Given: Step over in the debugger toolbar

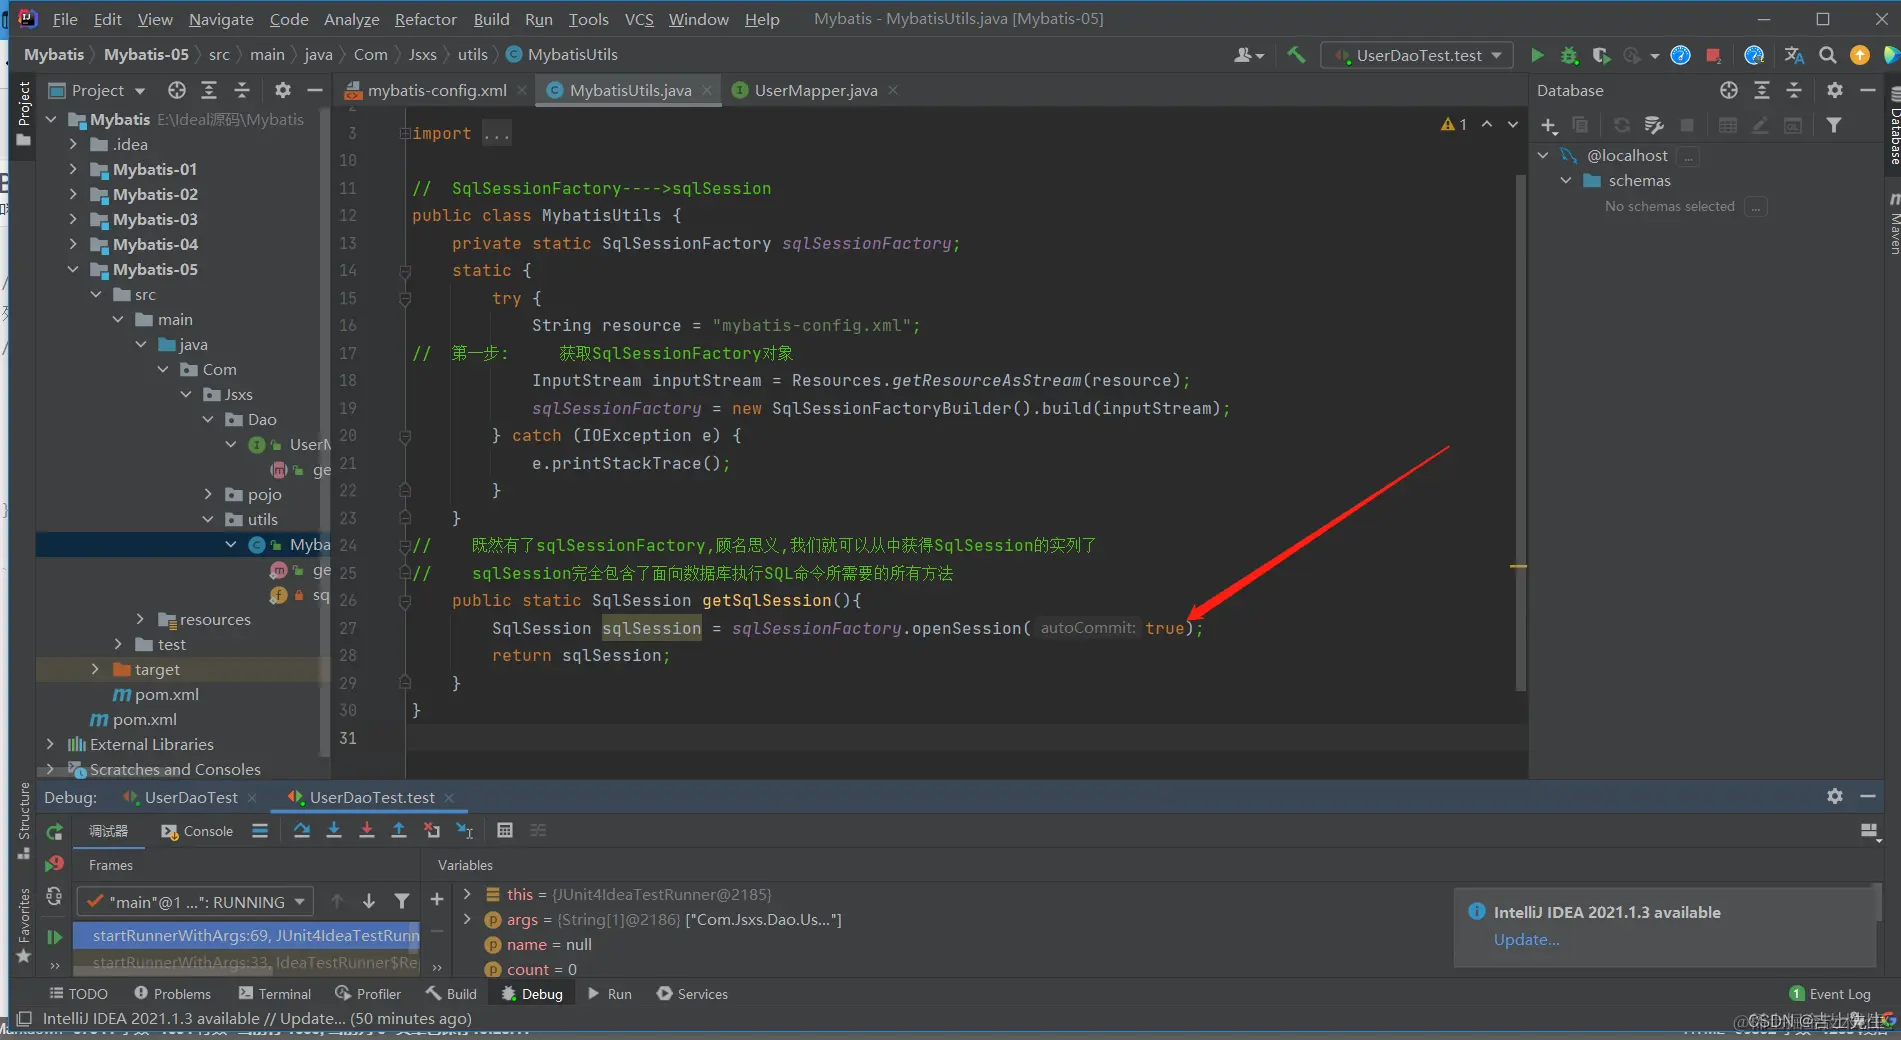Looking at the screenshot, I should click(302, 830).
